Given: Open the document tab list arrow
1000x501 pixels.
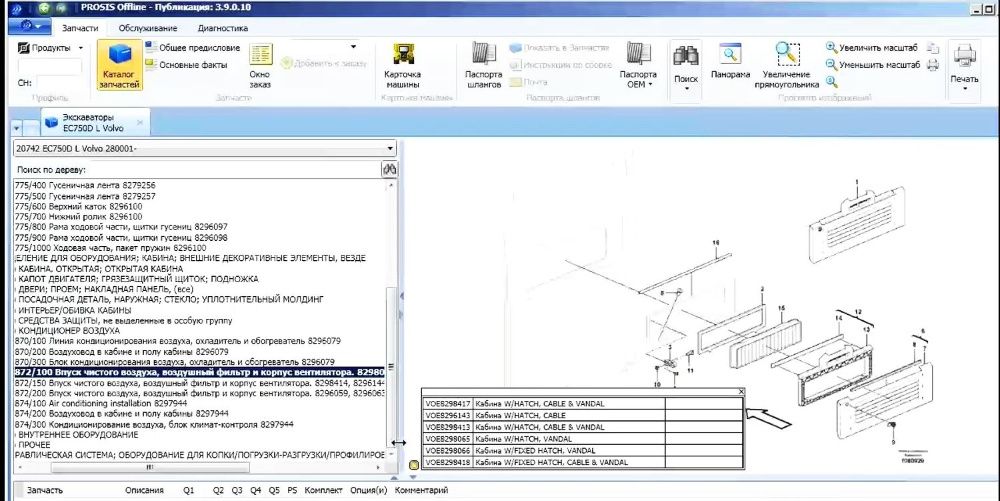Looking at the screenshot, I should coord(17,127).
